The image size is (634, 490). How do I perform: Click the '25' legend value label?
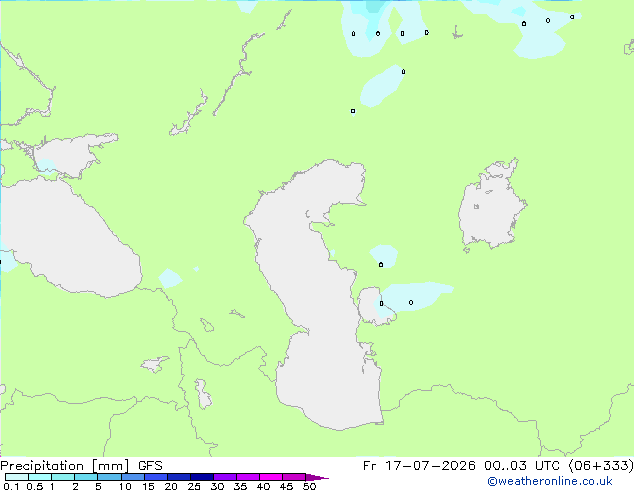[x=194, y=486]
